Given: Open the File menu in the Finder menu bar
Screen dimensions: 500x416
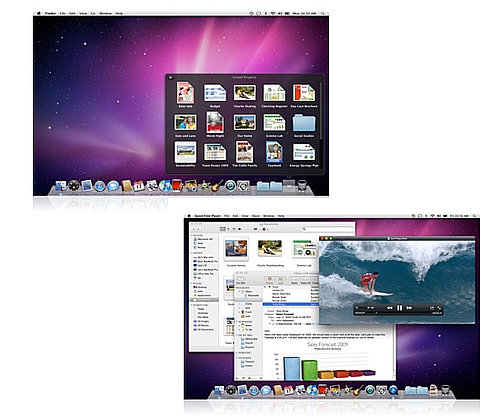Looking at the screenshot, I should coord(62,14).
